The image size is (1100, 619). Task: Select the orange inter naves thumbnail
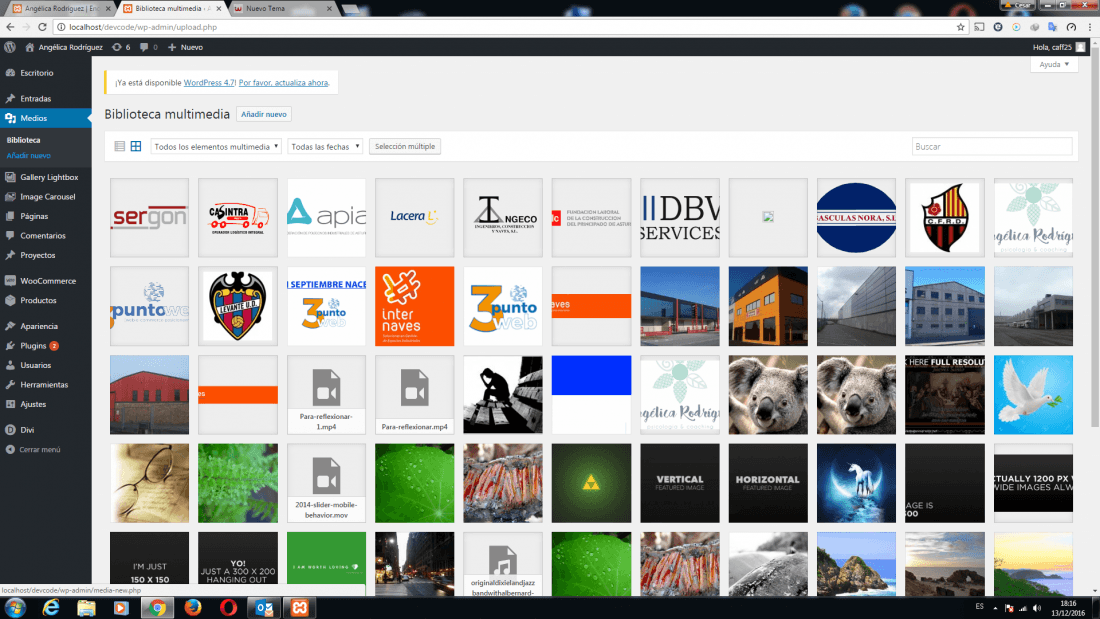415,306
